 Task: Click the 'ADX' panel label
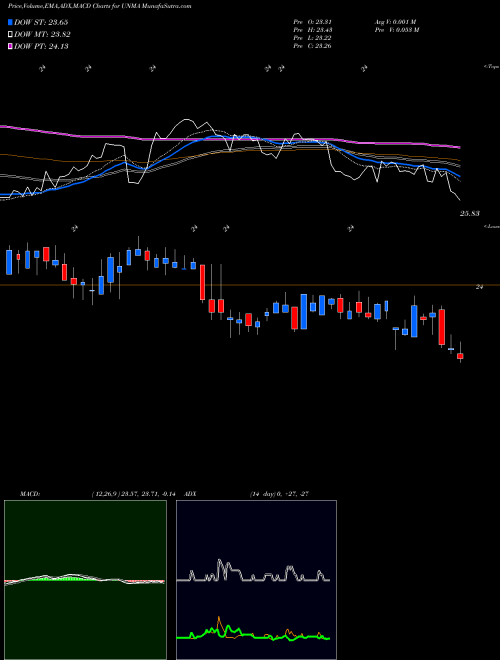pos(191,493)
